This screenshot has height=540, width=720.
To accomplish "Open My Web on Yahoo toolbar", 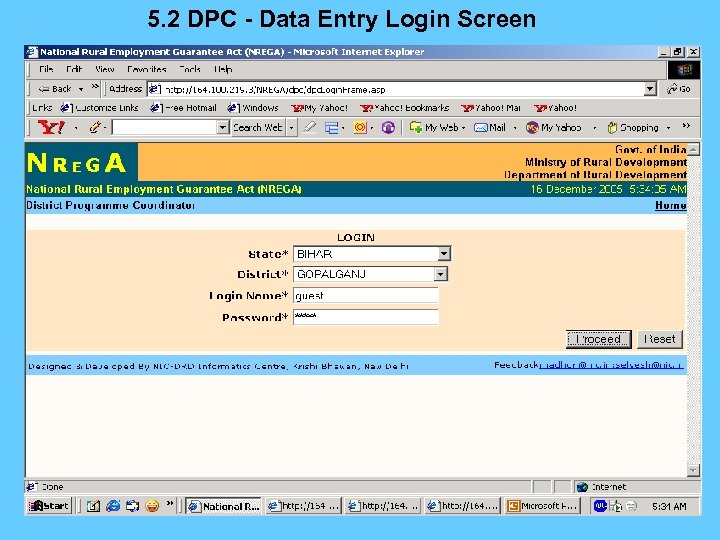I will tap(434, 128).
